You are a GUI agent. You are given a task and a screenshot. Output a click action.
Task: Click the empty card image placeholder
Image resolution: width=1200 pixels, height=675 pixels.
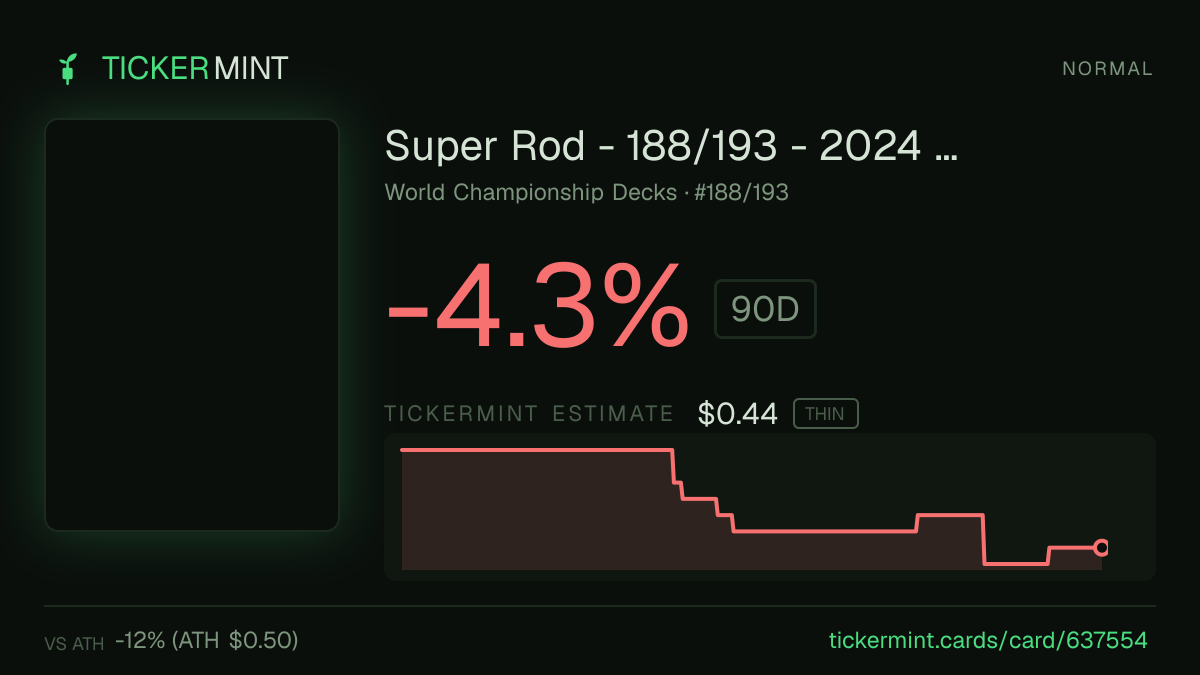pyautogui.click(x=192, y=325)
